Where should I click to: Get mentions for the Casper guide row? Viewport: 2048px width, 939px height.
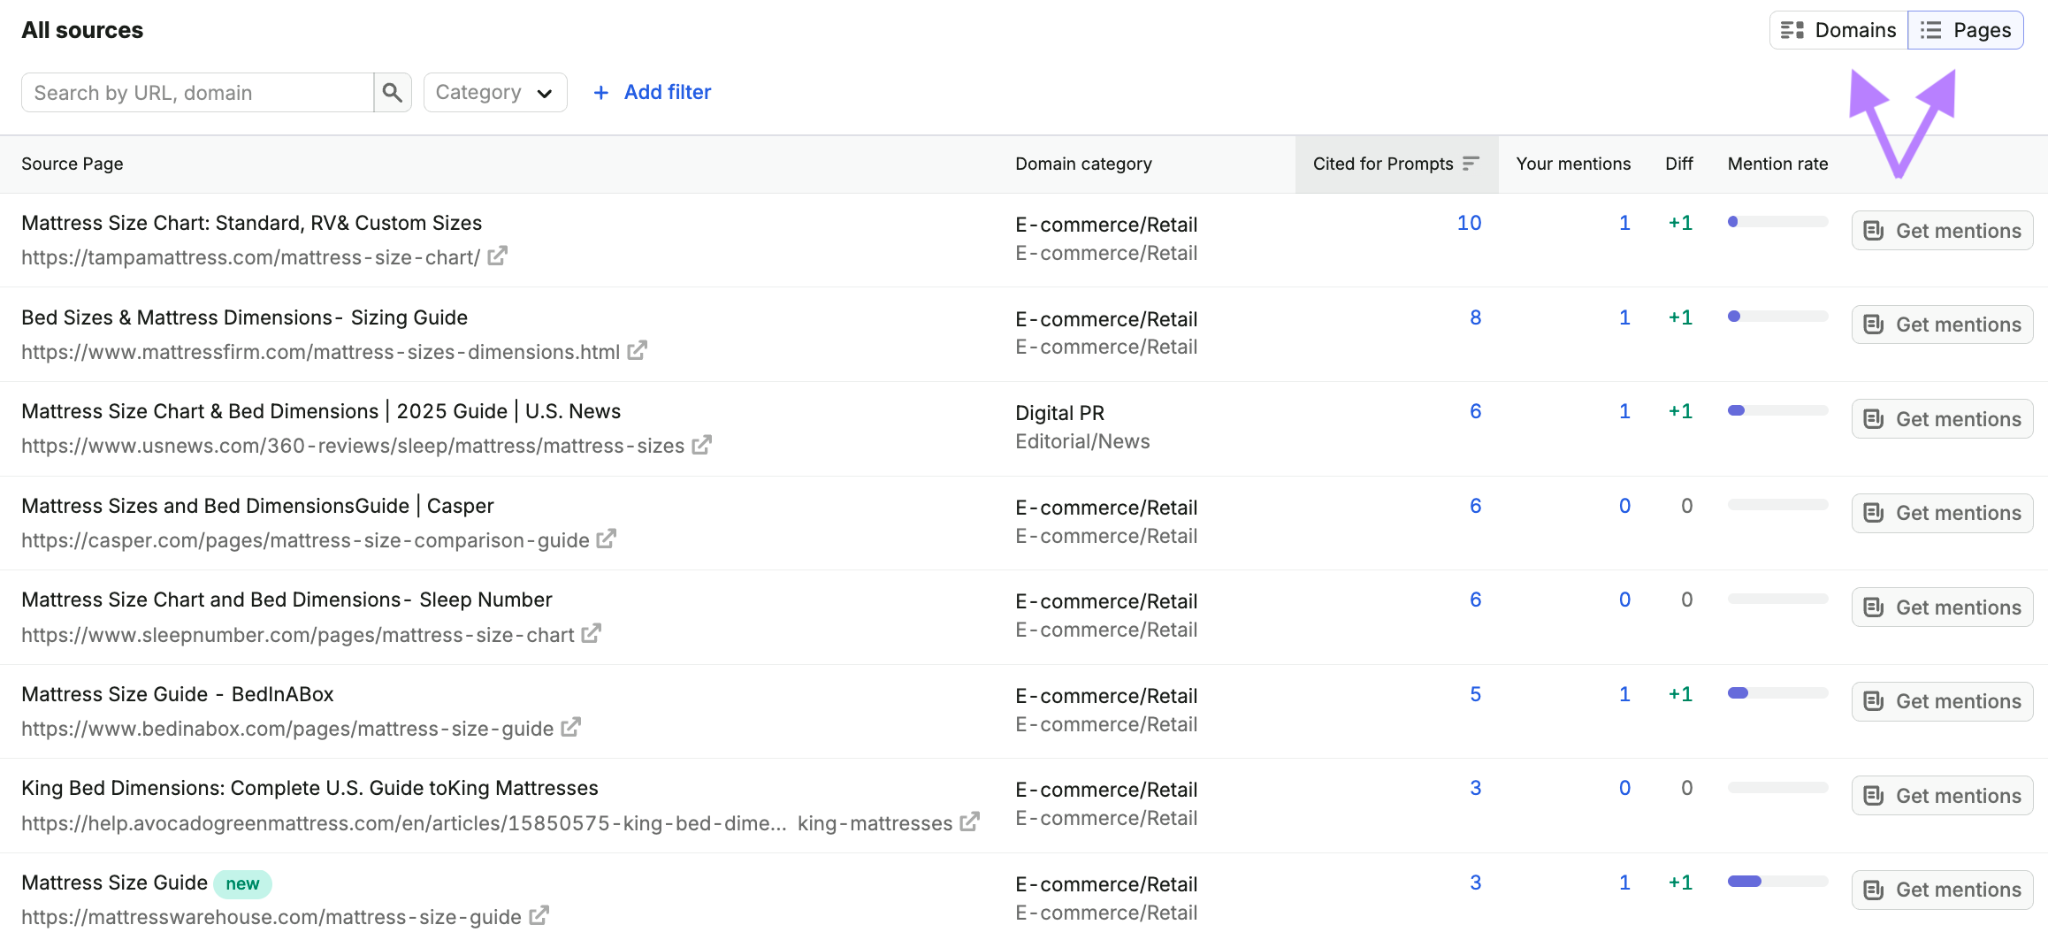coord(1942,513)
